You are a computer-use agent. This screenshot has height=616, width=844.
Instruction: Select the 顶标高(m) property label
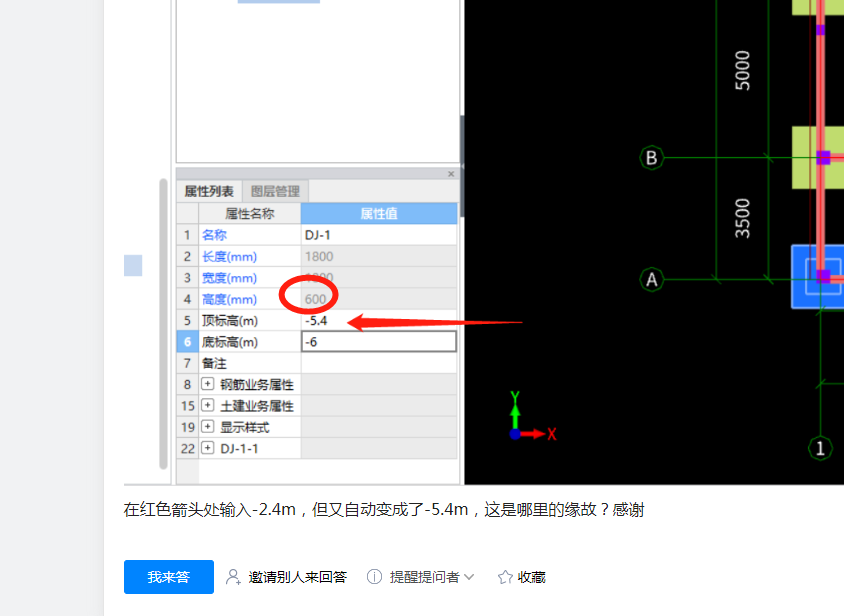point(230,320)
